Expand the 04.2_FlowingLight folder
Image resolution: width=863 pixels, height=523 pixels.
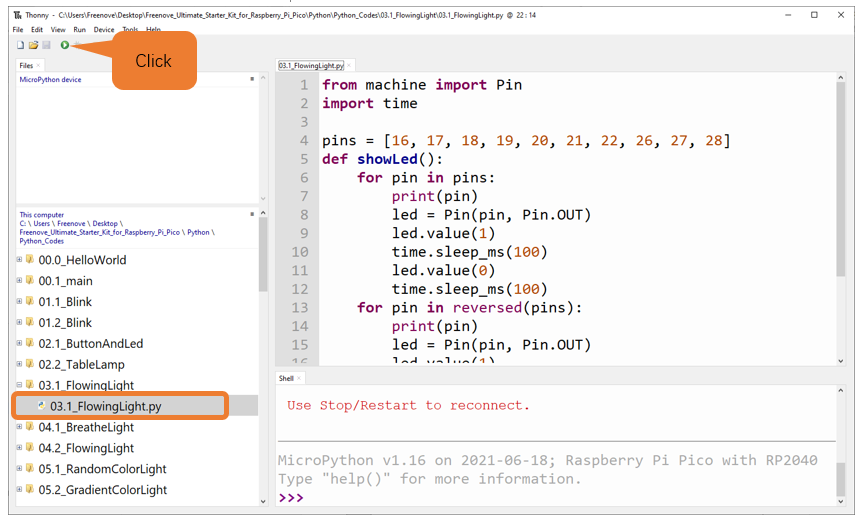tap(19, 448)
